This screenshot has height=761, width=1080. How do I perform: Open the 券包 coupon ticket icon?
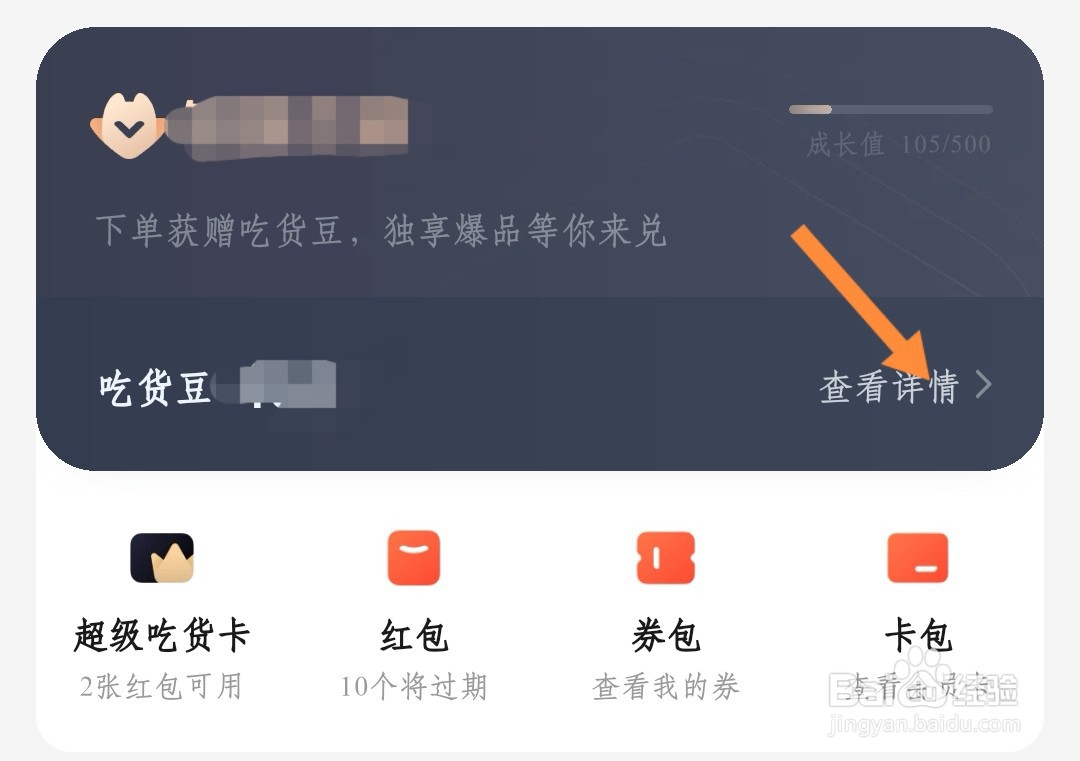(665, 558)
